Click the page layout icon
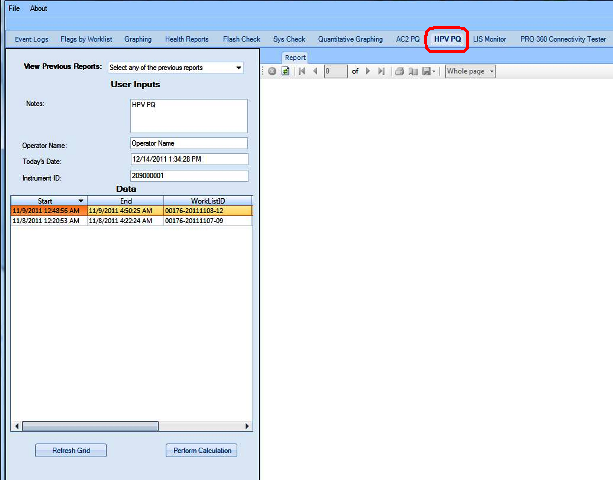This screenshot has width=613, height=480. click(x=412, y=72)
